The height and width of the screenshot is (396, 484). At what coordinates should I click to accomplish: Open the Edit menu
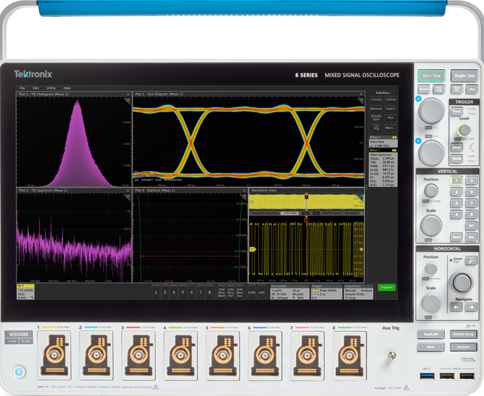click(x=36, y=88)
